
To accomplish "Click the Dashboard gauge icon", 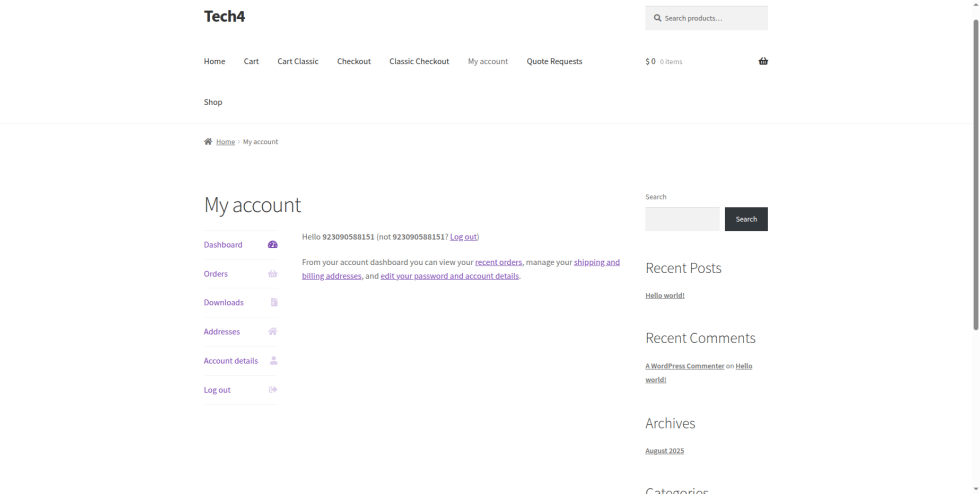I will tap(272, 244).
